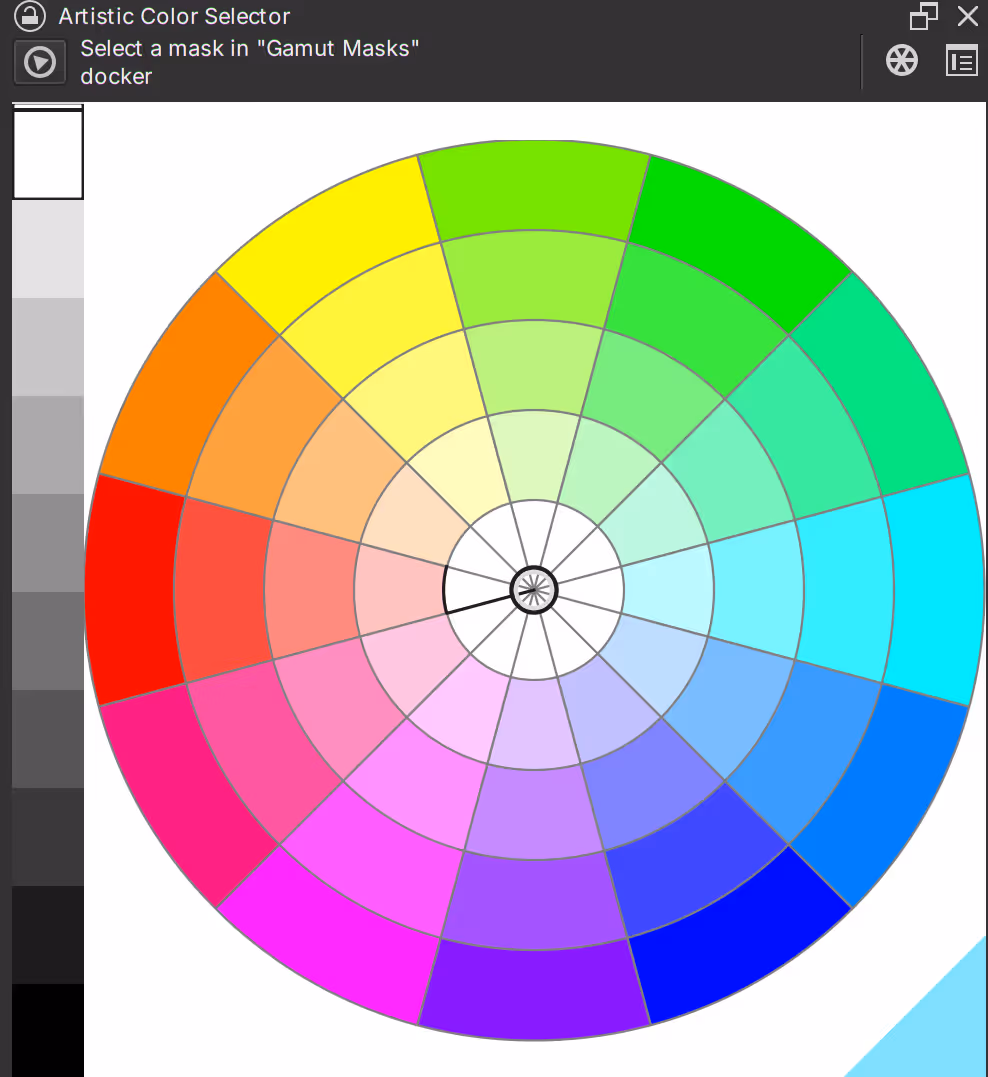The width and height of the screenshot is (988, 1077).
Task: Click the center circle of the color wheel
Action: (534, 590)
